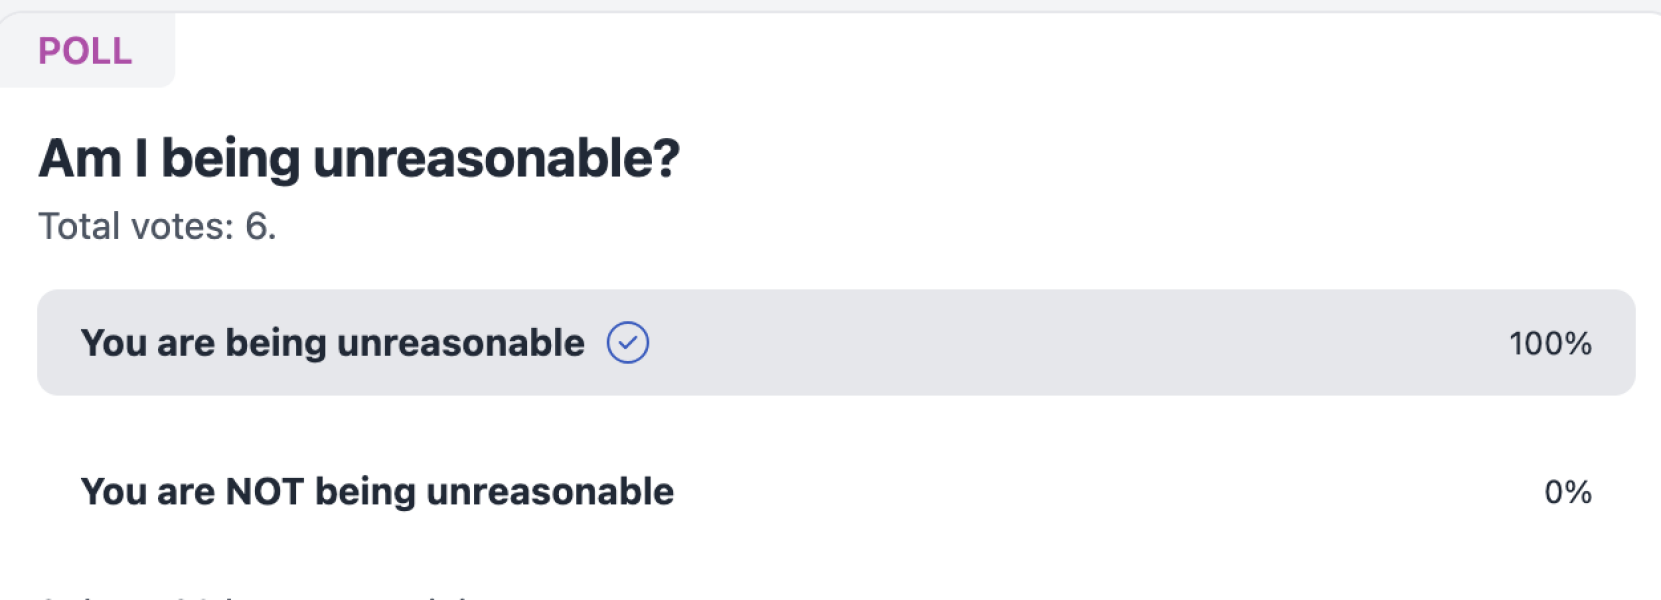This screenshot has width=1661, height=600.
Task: Click 'unreasonable' in the 0% option
Action: point(550,492)
